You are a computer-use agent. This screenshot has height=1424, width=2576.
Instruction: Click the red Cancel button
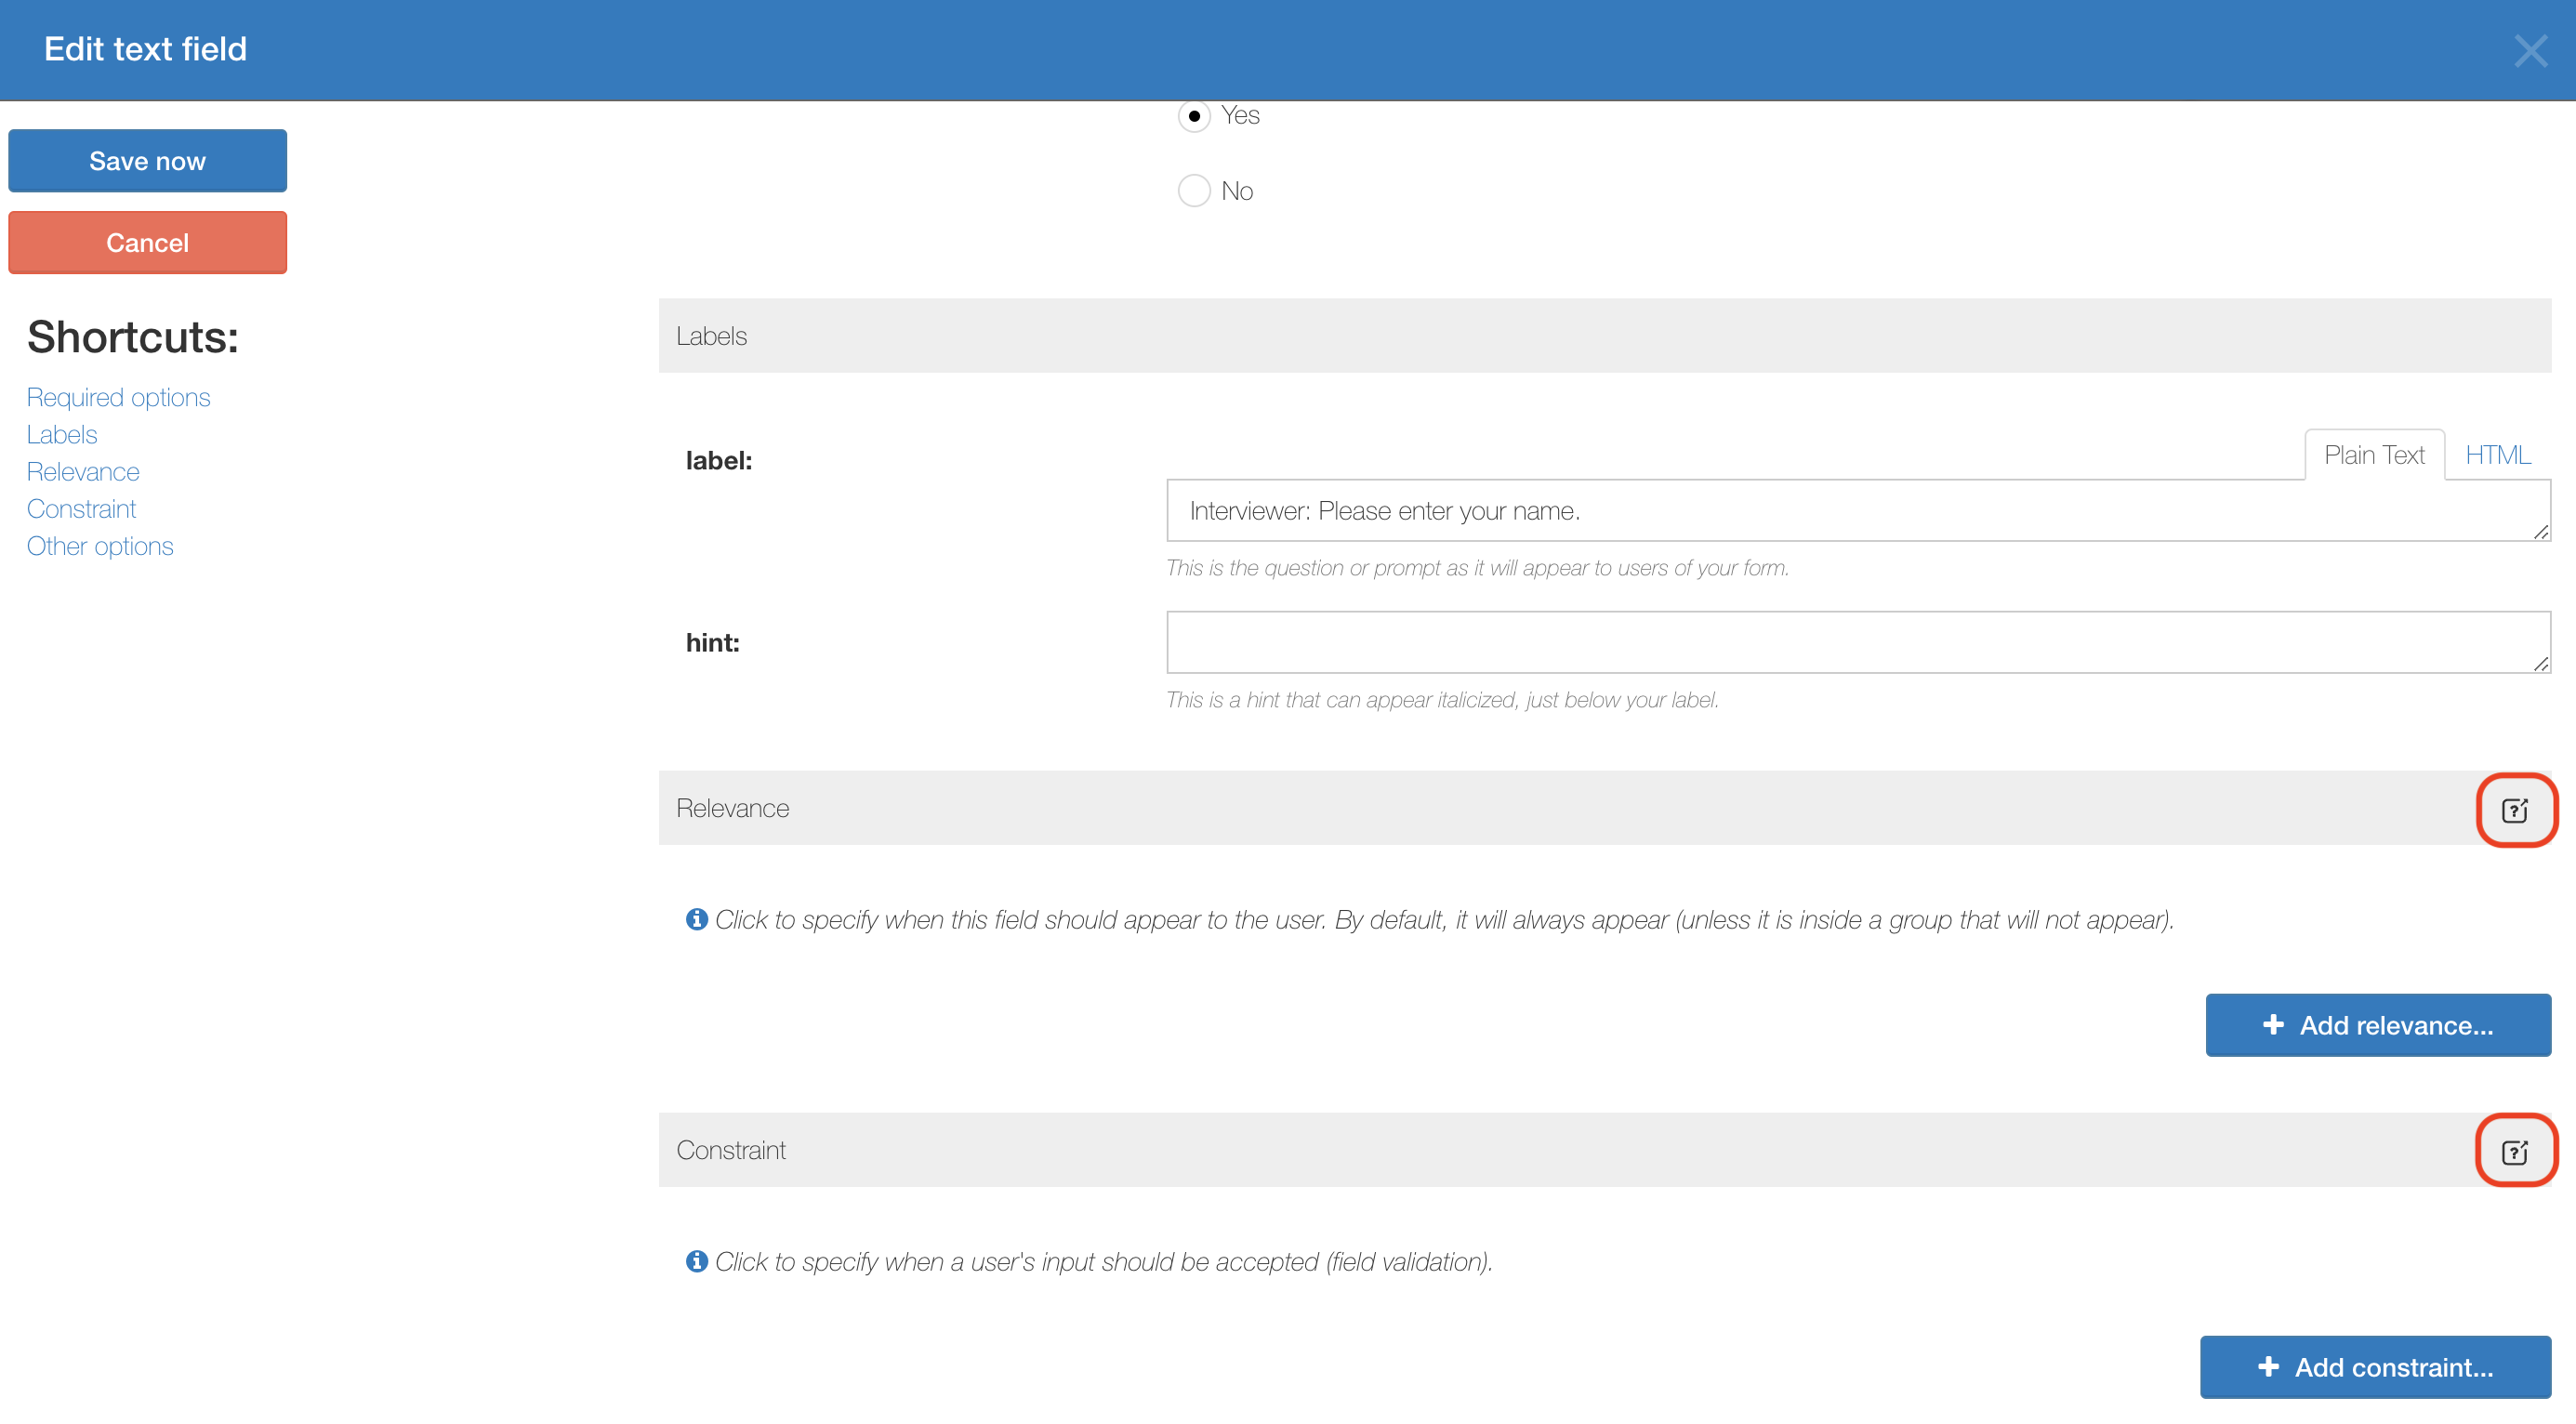tap(148, 243)
